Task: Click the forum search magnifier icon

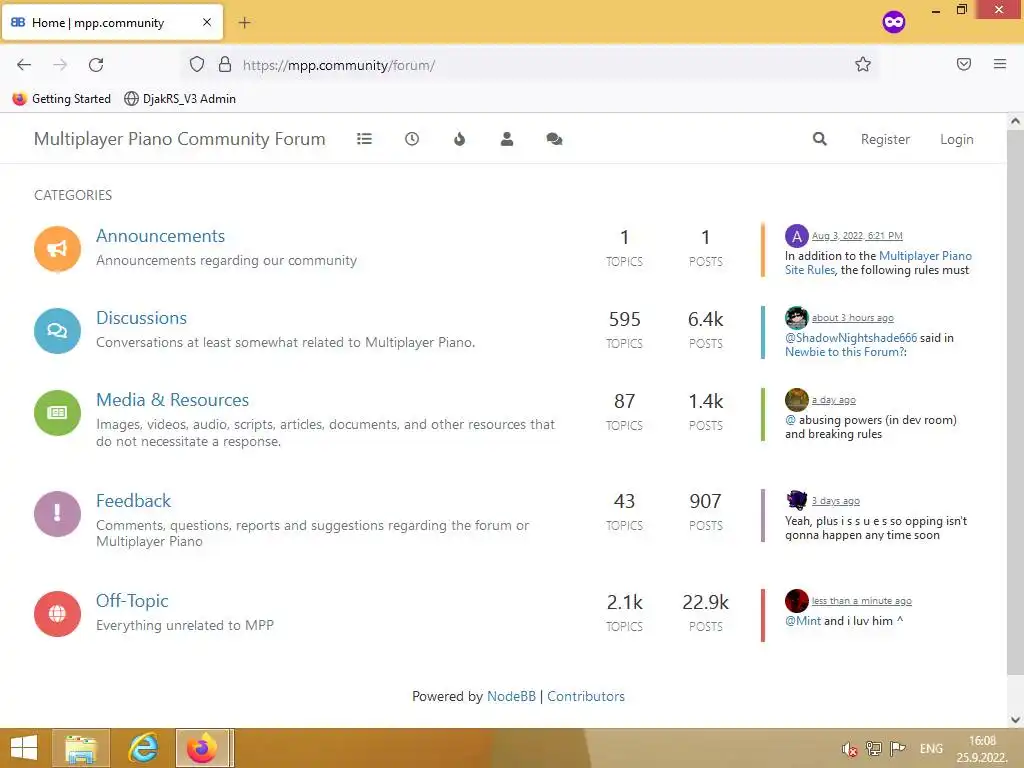Action: (x=820, y=139)
